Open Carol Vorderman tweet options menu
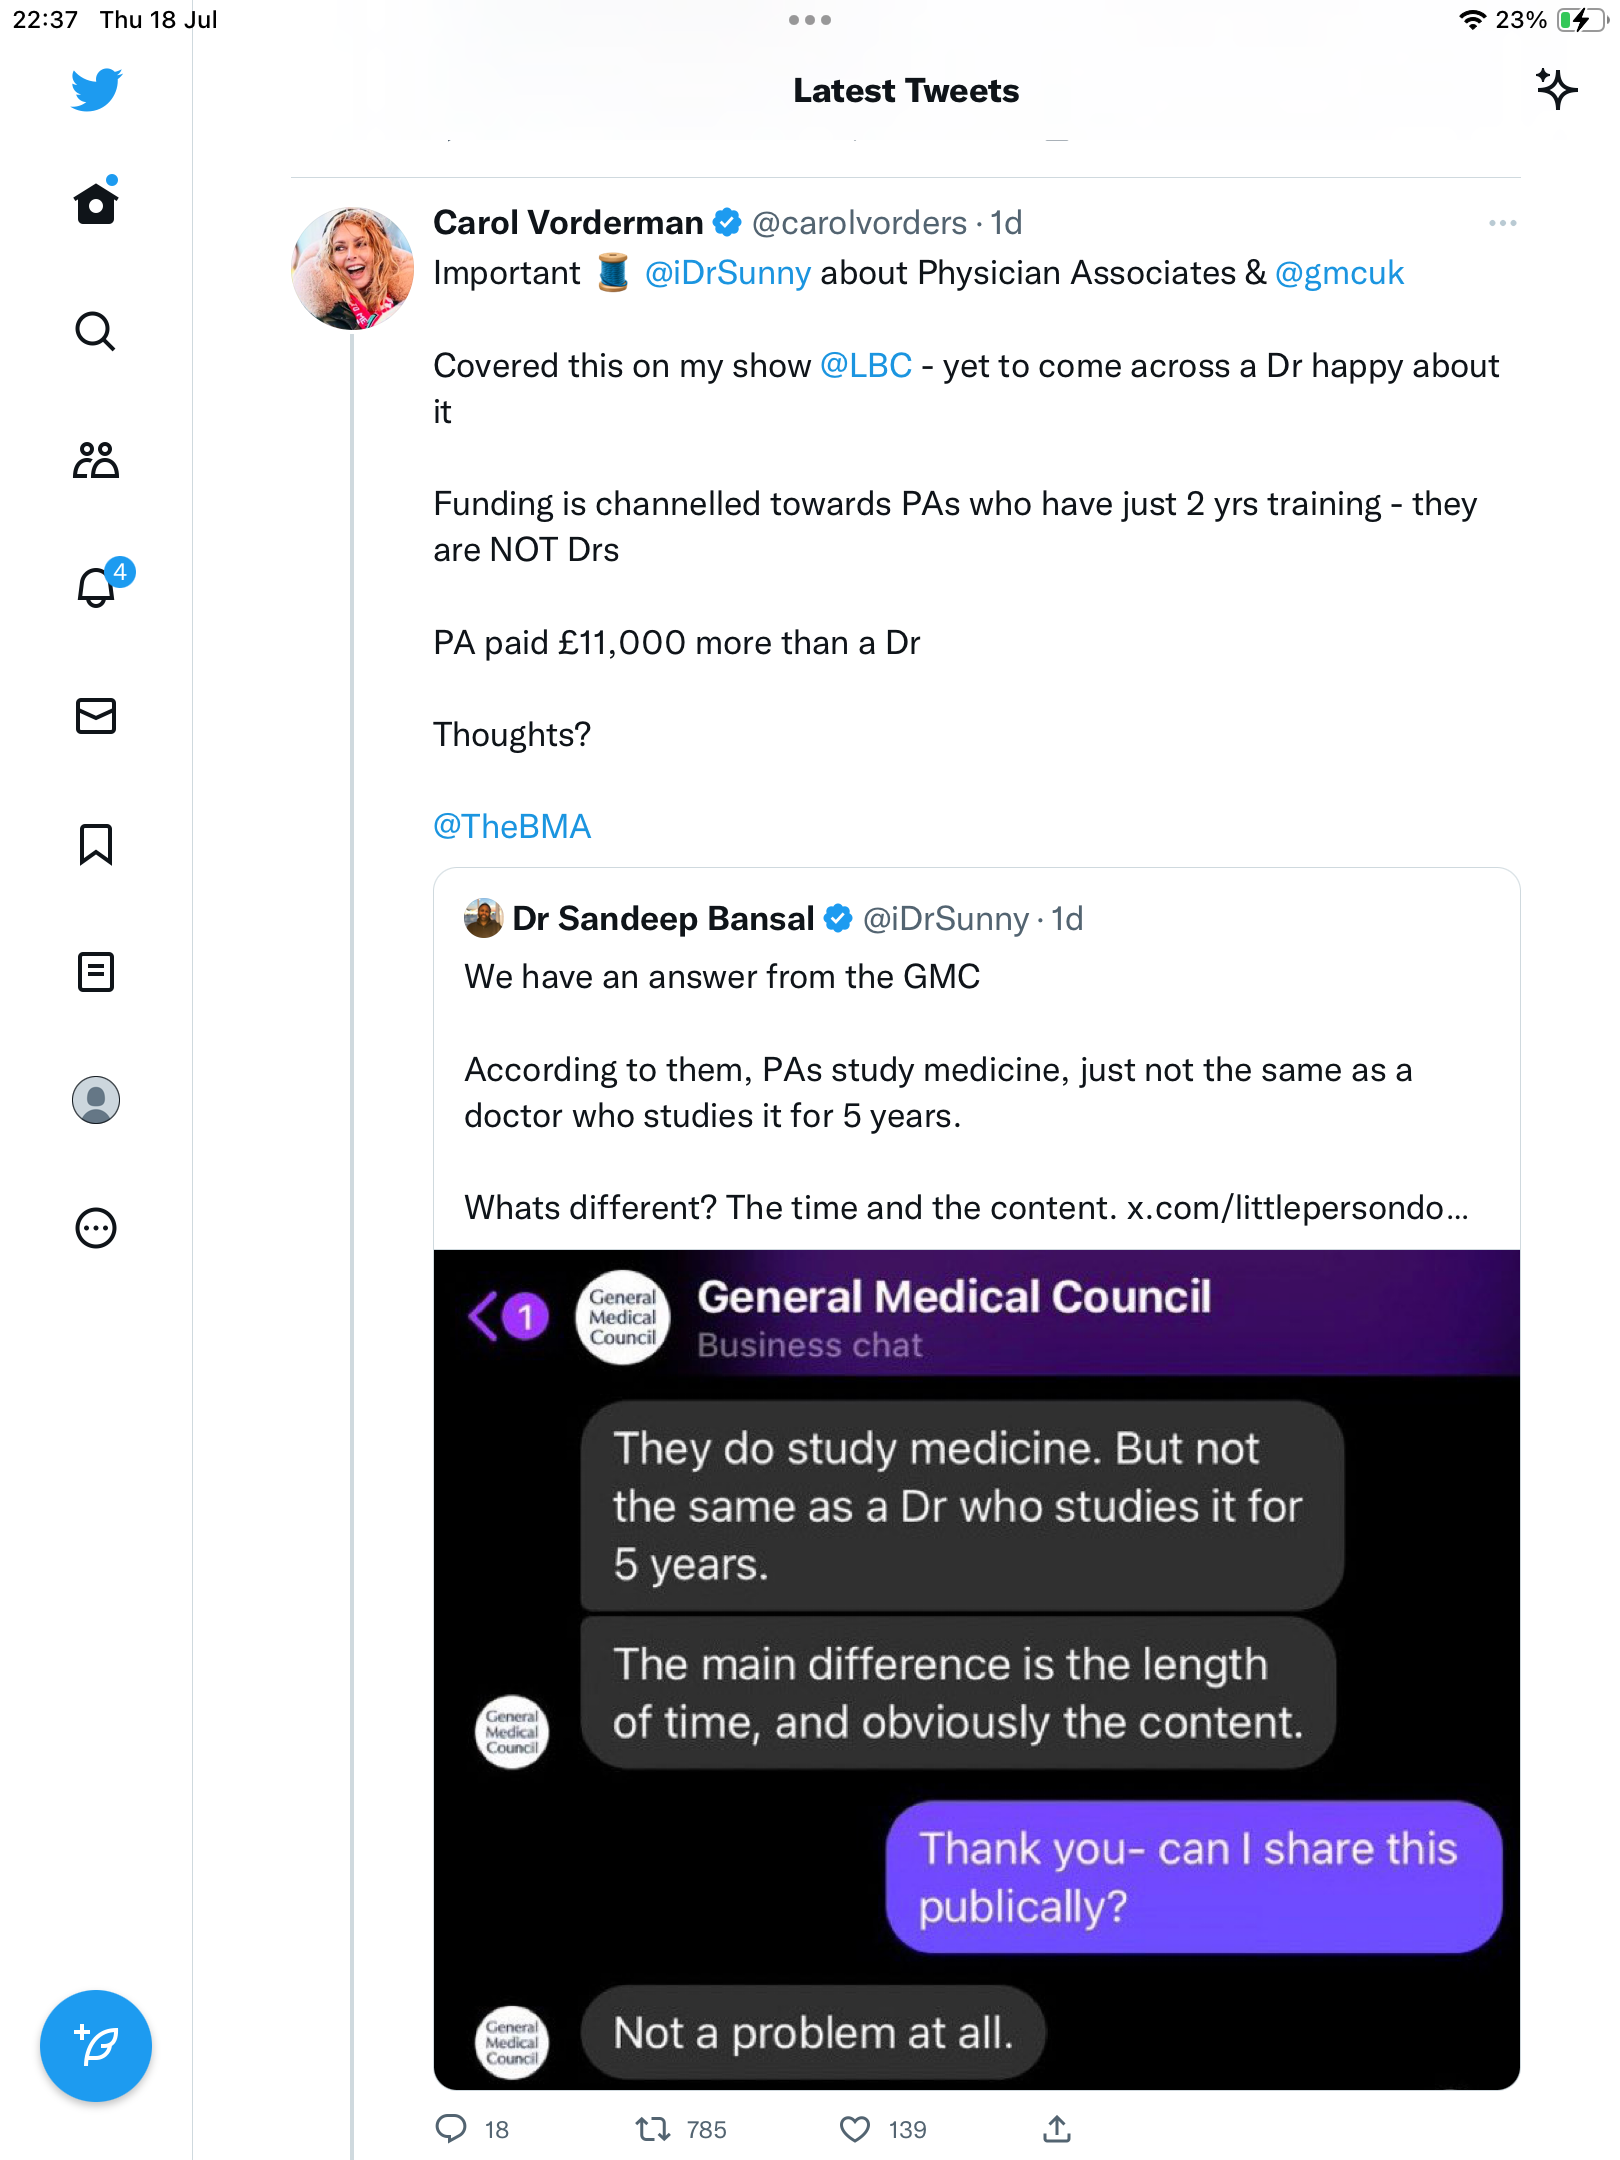This screenshot has height=2160, width=1620. click(1502, 223)
